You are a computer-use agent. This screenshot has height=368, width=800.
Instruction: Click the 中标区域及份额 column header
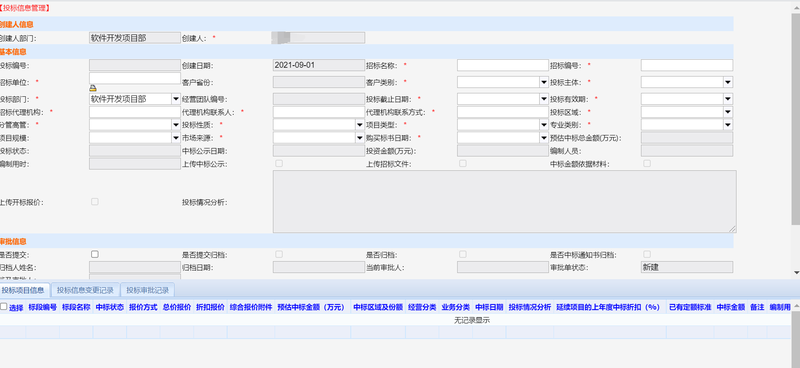(378, 307)
